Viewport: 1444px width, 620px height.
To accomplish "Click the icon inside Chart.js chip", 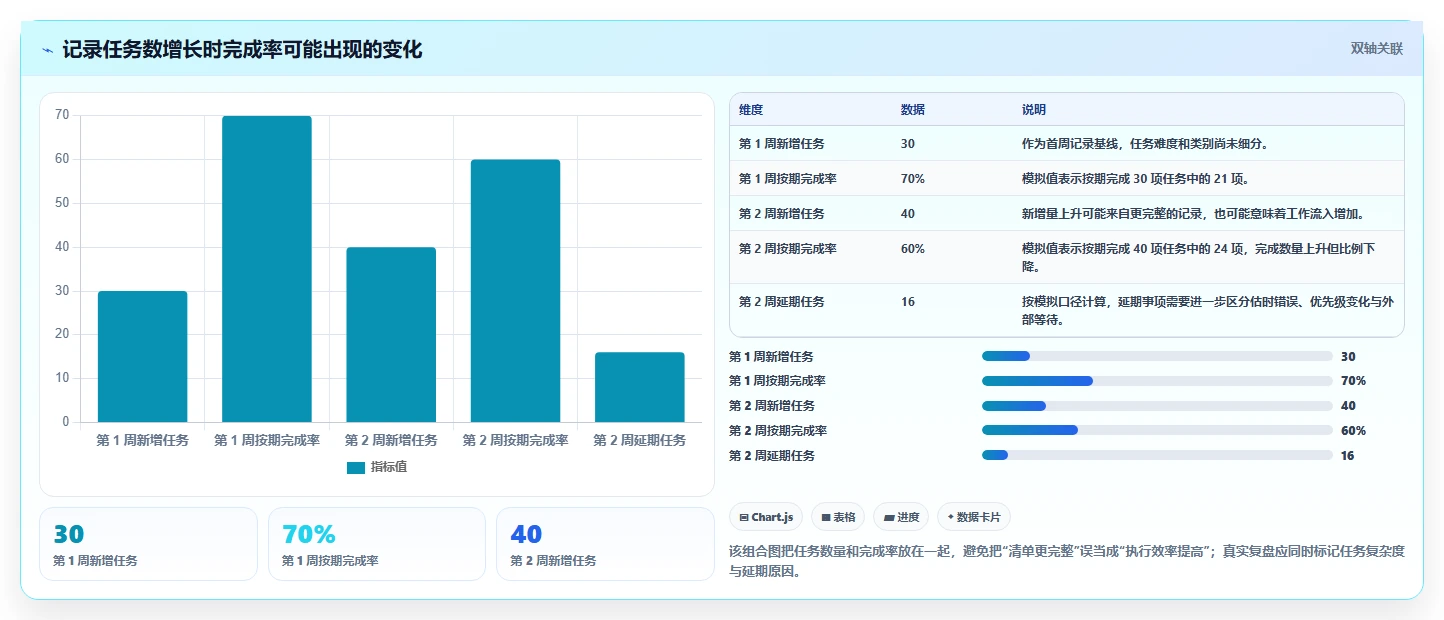I will pos(744,518).
